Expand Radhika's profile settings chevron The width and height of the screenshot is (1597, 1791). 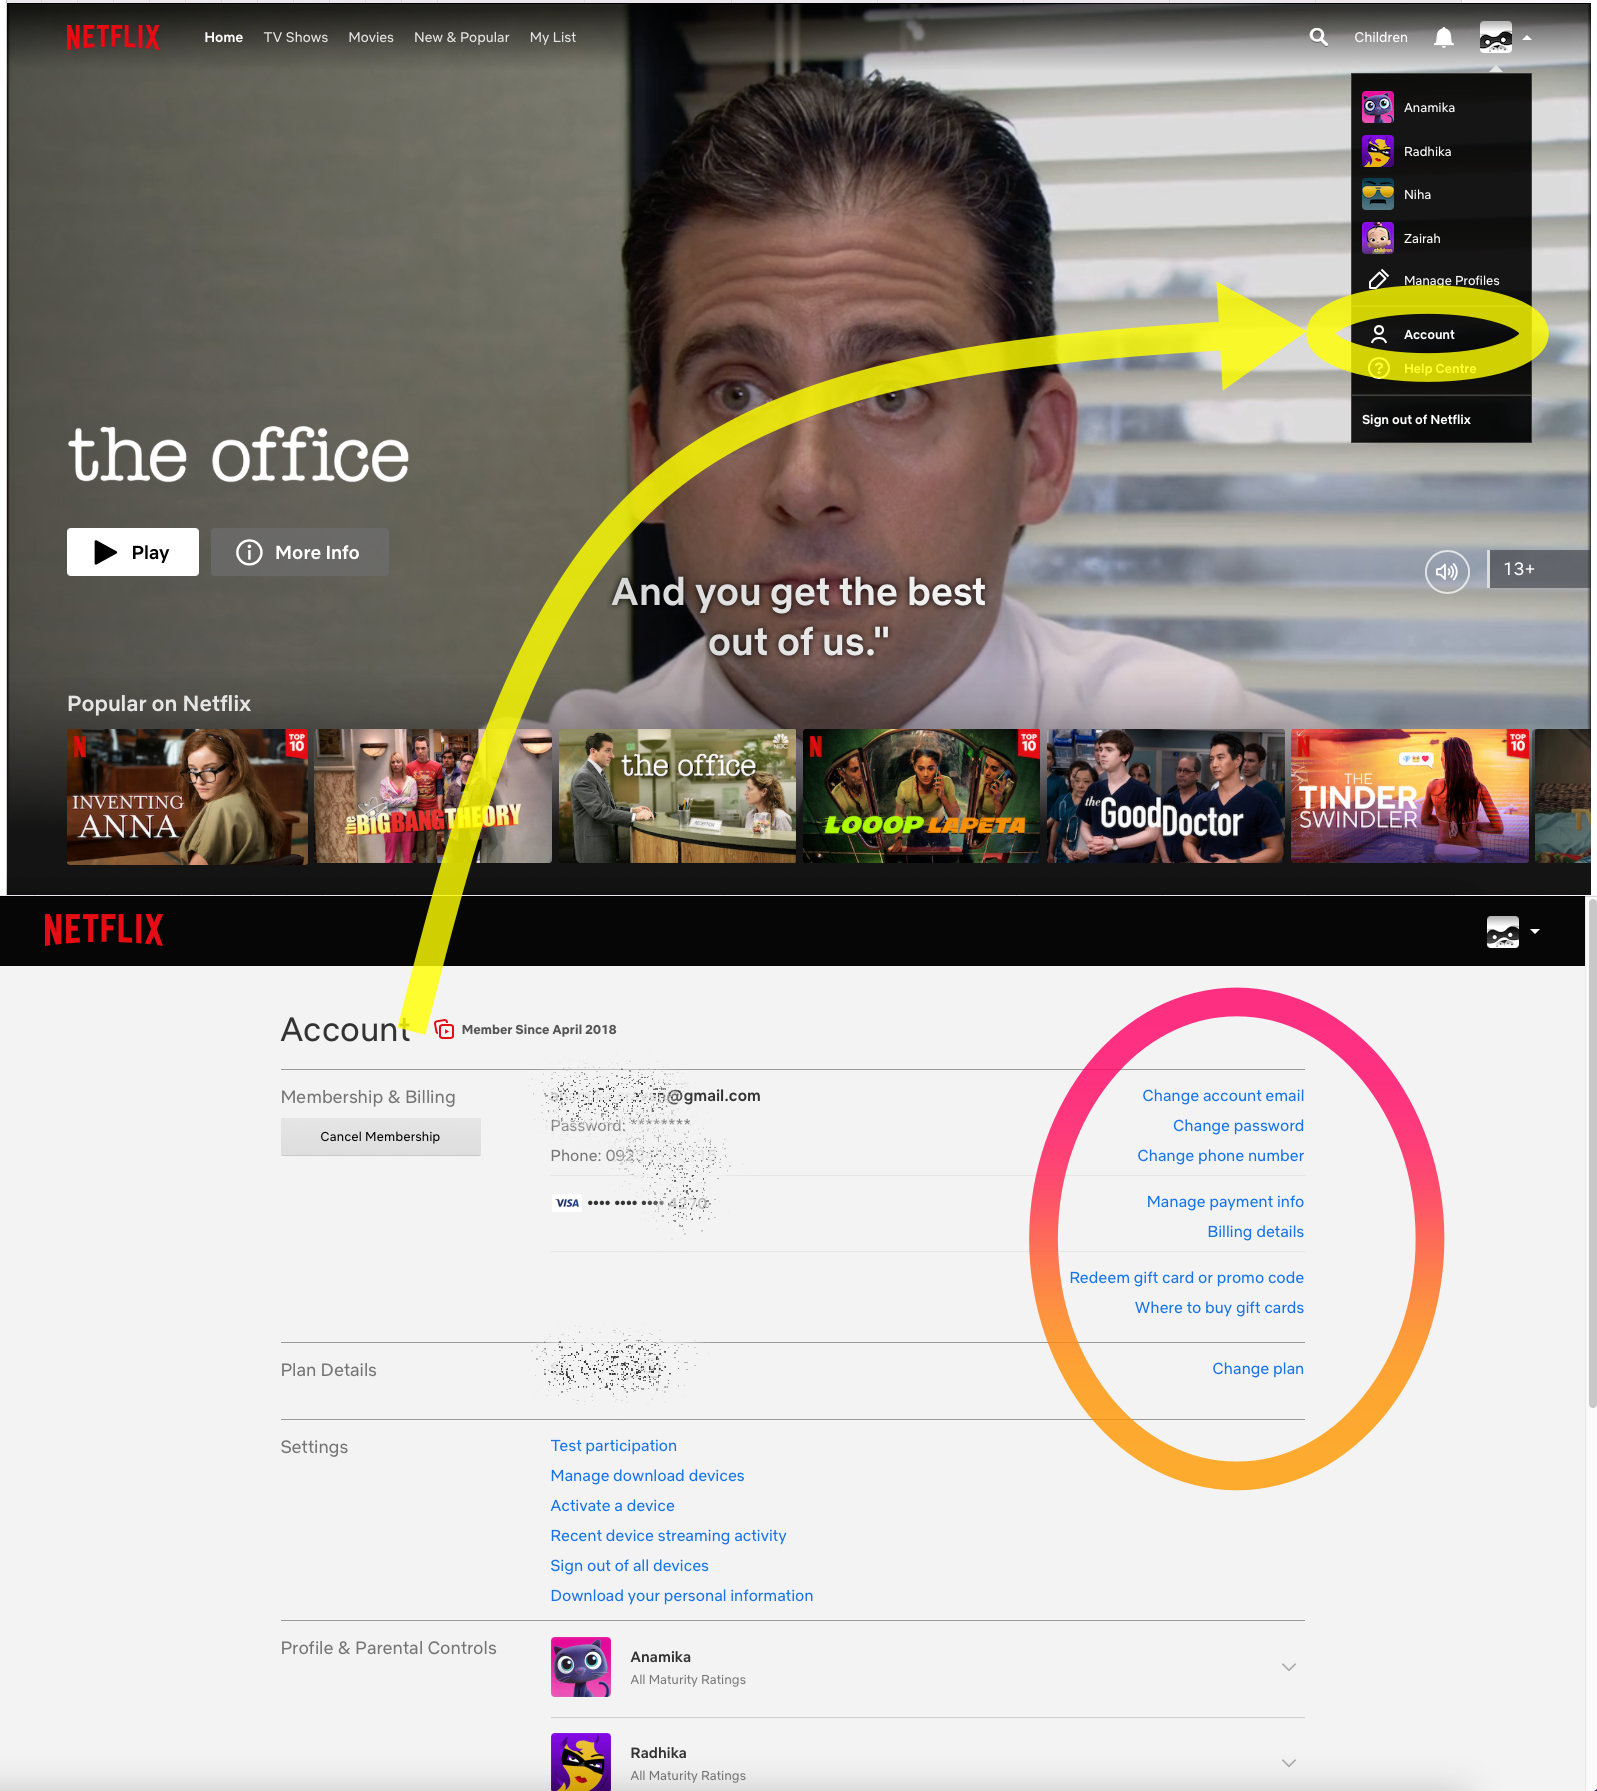point(1289,1763)
